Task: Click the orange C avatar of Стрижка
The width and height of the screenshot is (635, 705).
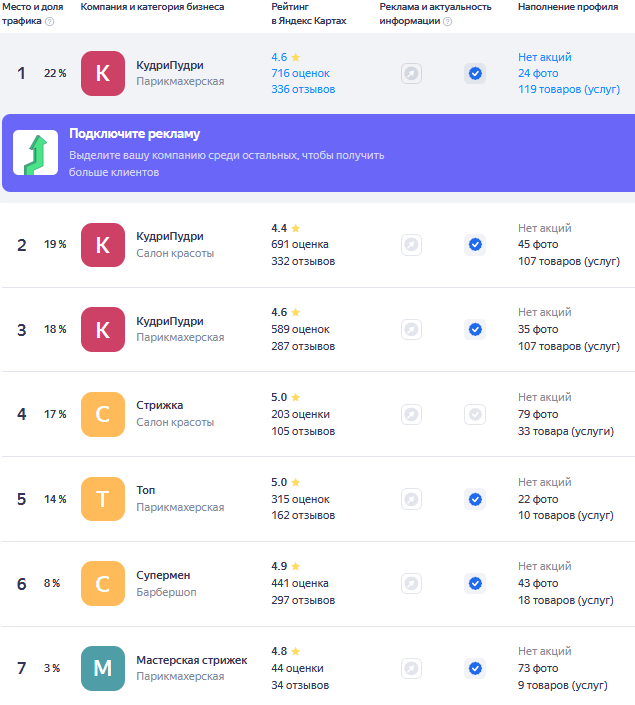Action: [103, 414]
